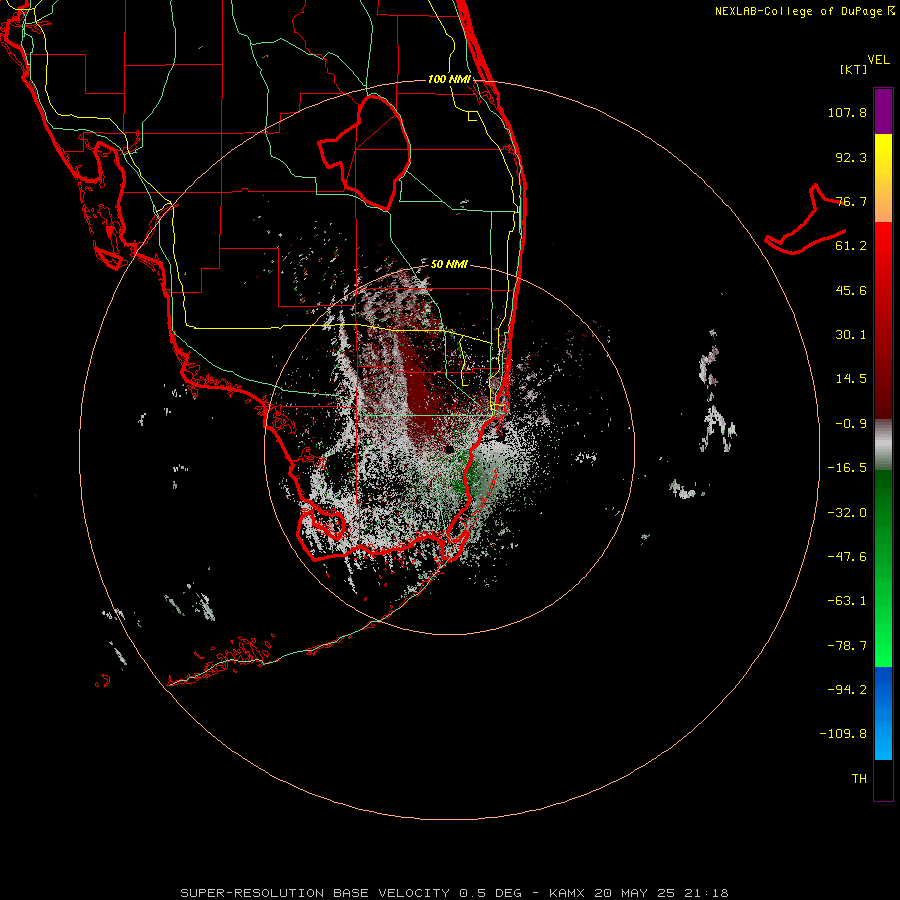Pick the gray near-zero segment of the color bar
900x900 pixels.
pyautogui.click(x=883, y=445)
